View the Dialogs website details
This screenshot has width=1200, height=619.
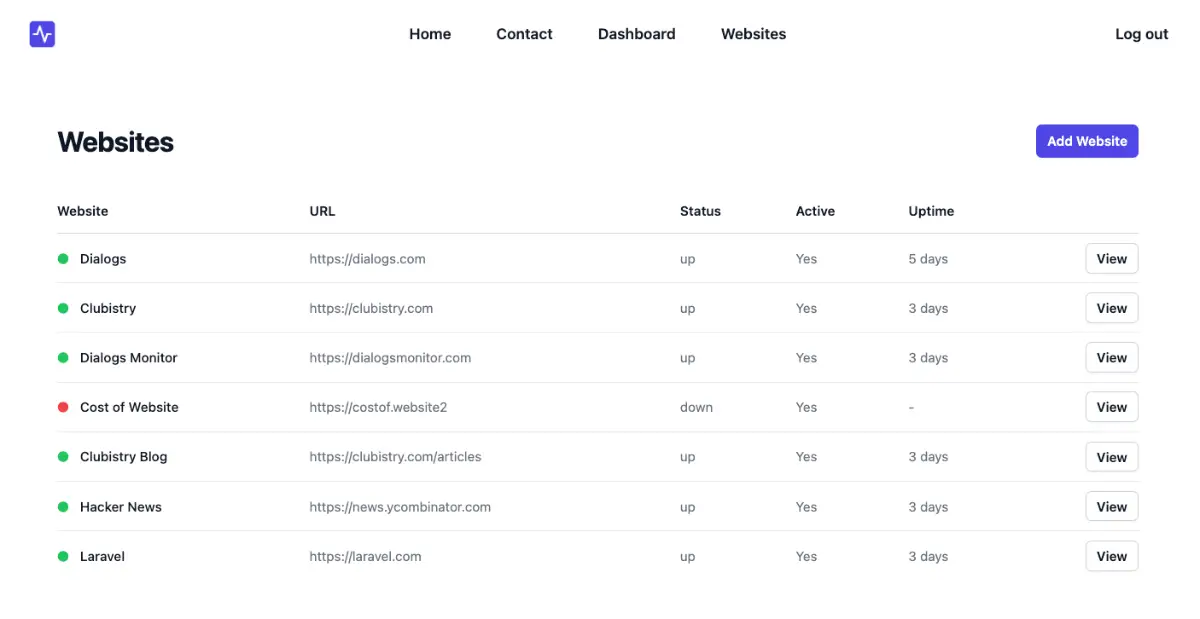click(1111, 259)
